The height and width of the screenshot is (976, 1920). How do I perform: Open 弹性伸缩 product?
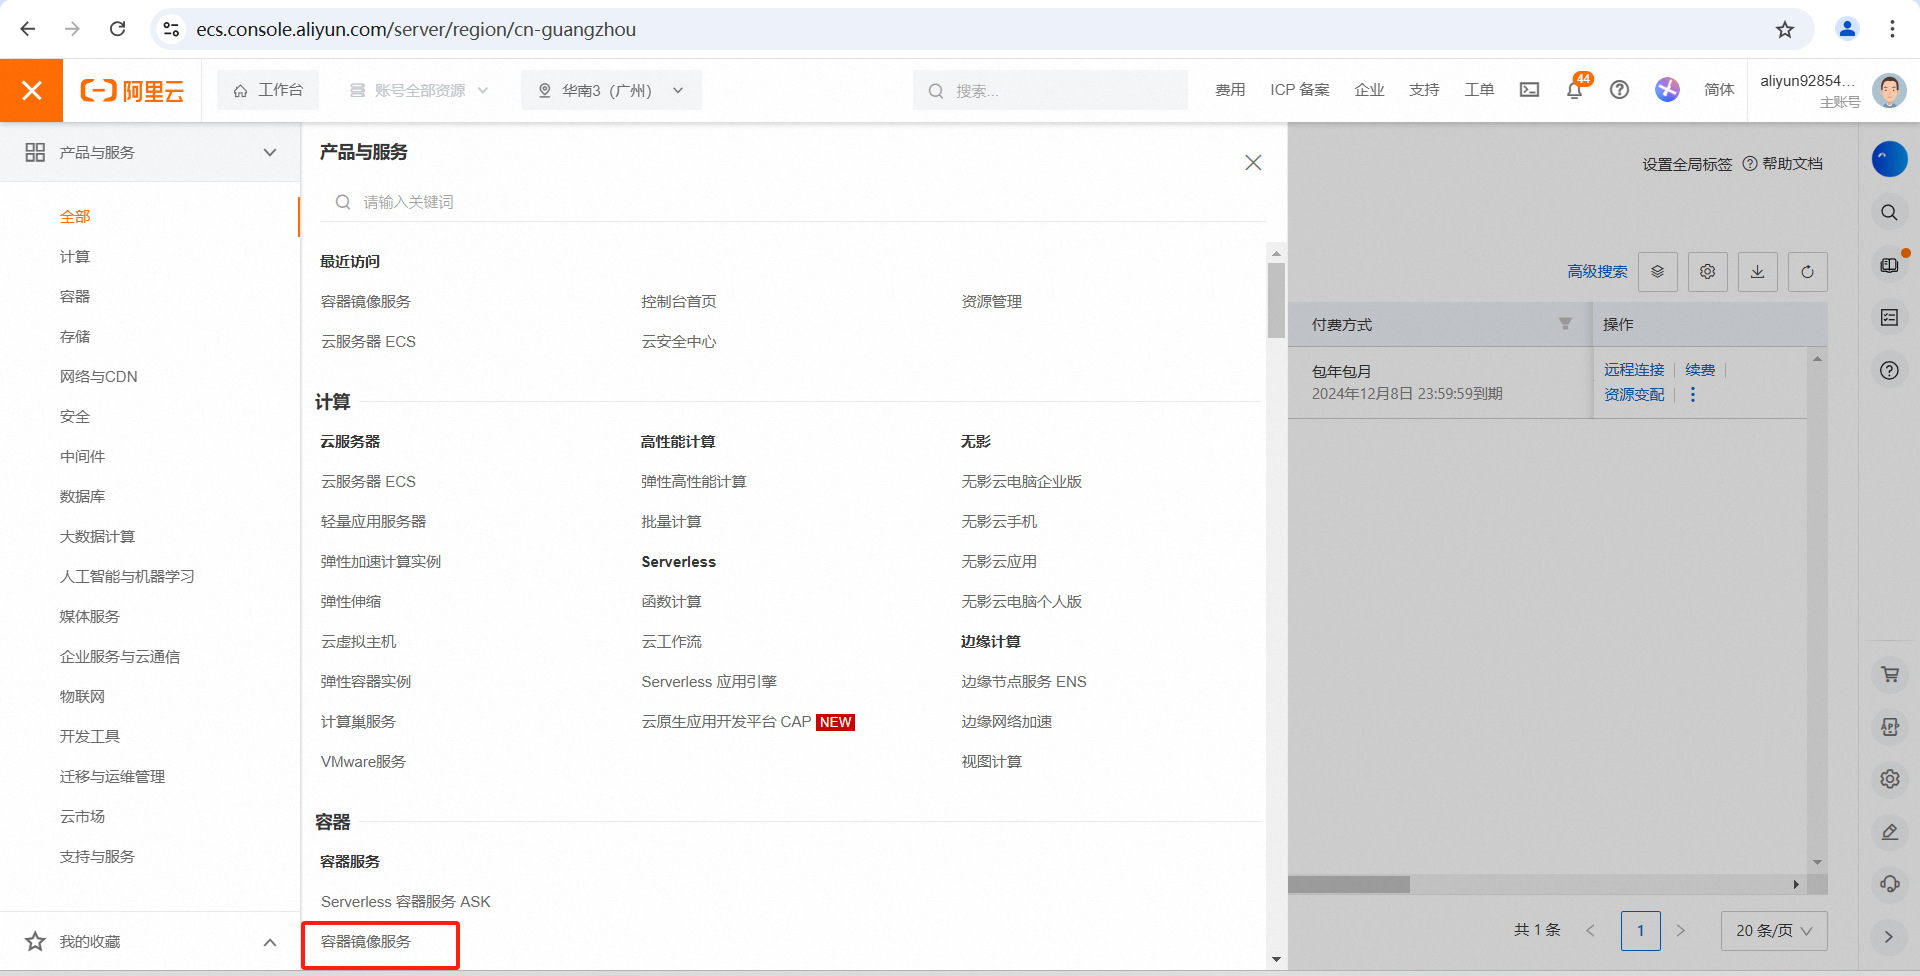(x=351, y=601)
